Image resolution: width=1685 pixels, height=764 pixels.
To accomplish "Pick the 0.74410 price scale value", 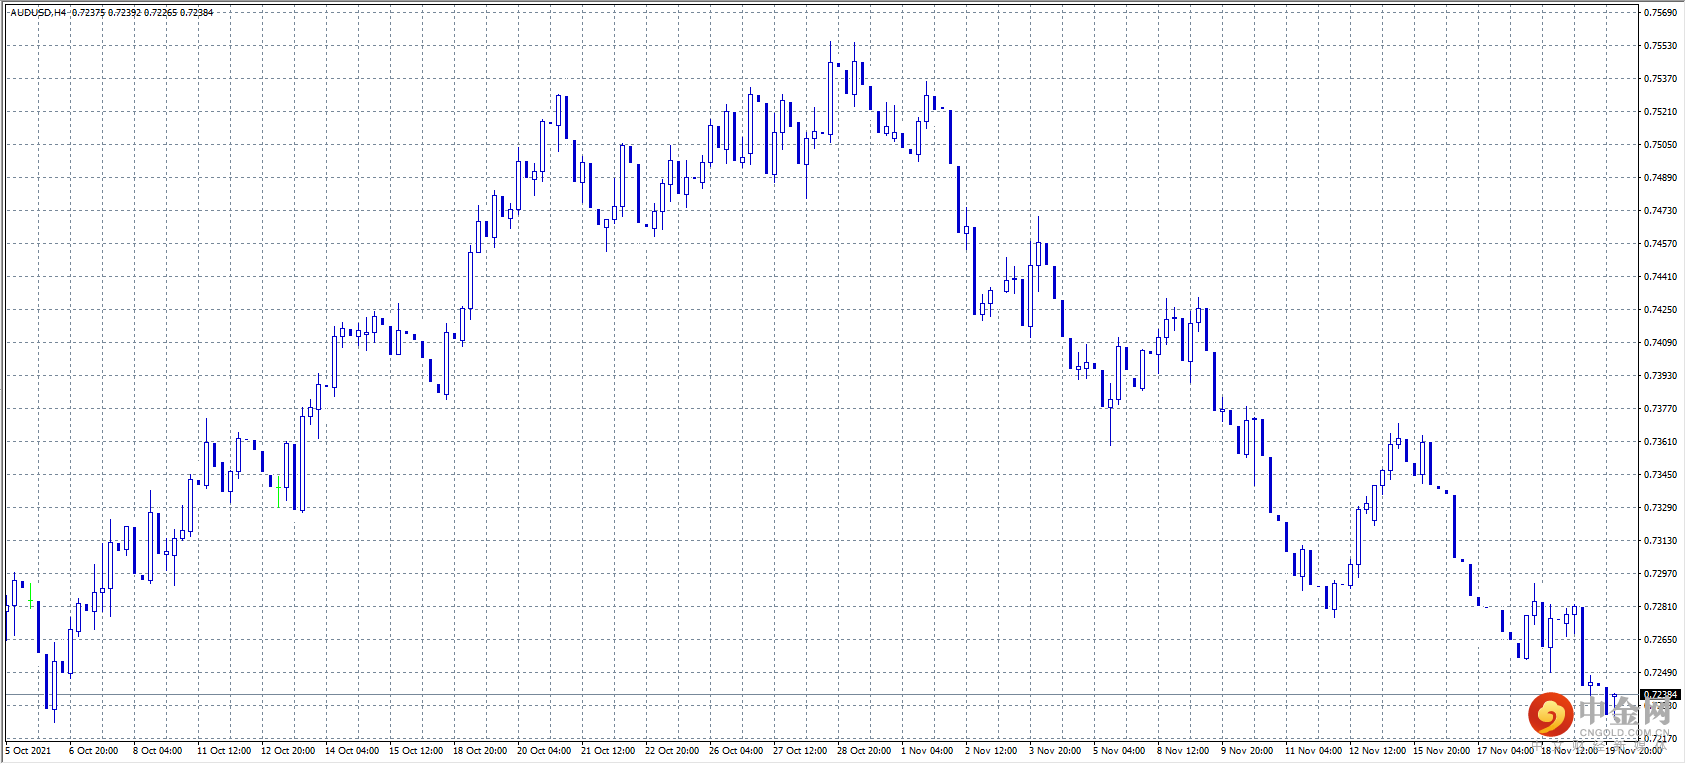I will [1661, 277].
